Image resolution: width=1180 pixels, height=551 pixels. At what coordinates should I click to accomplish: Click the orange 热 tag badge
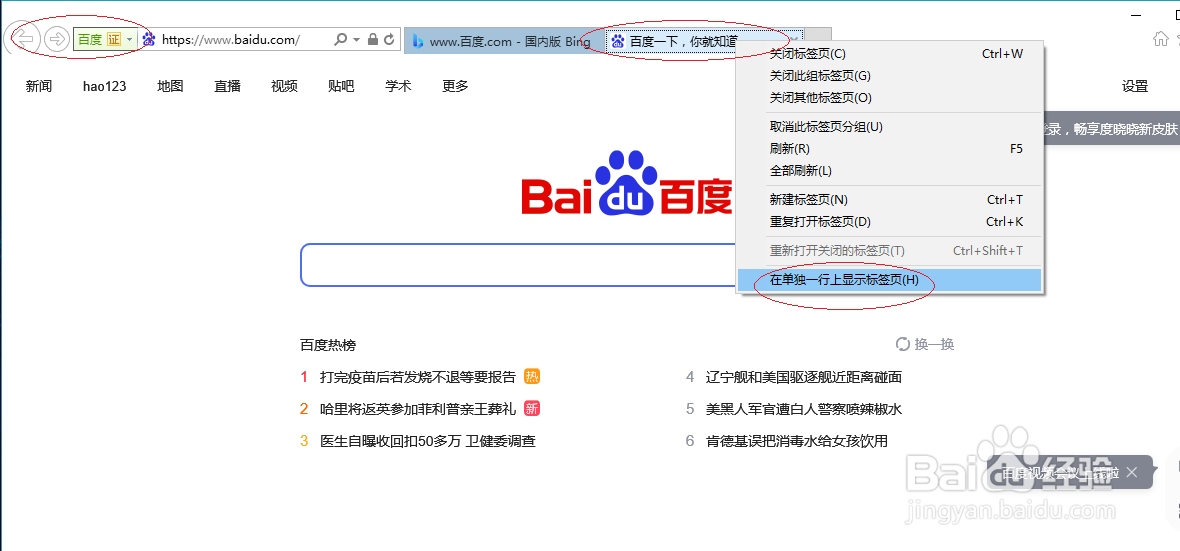click(533, 376)
